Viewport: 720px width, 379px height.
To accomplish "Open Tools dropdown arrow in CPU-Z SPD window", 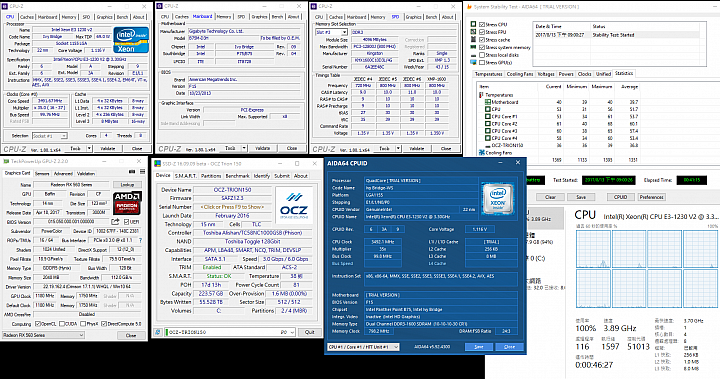I will click(398, 148).
